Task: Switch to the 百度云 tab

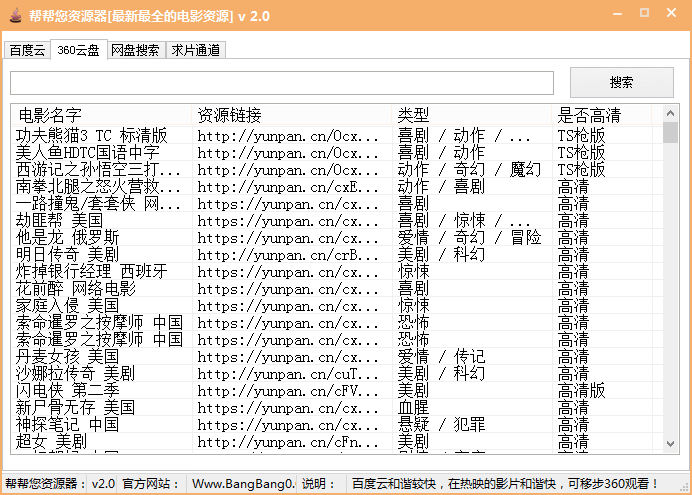Action: click(x=27, y=50)
